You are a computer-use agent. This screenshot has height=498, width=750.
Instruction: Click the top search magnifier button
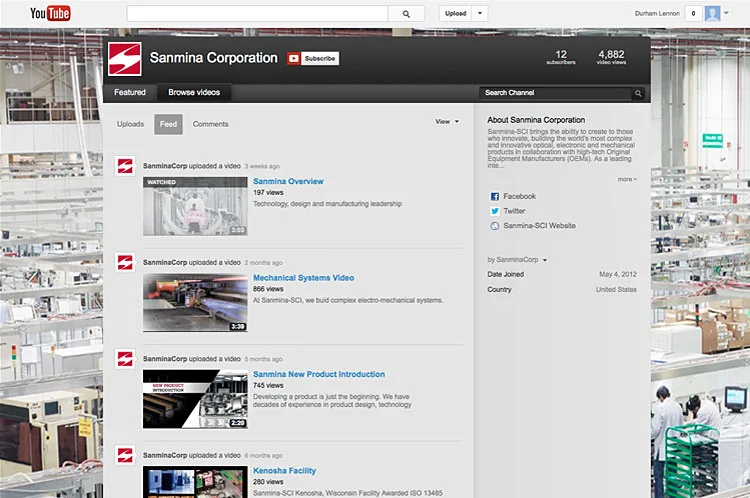[x=406, y=14]
